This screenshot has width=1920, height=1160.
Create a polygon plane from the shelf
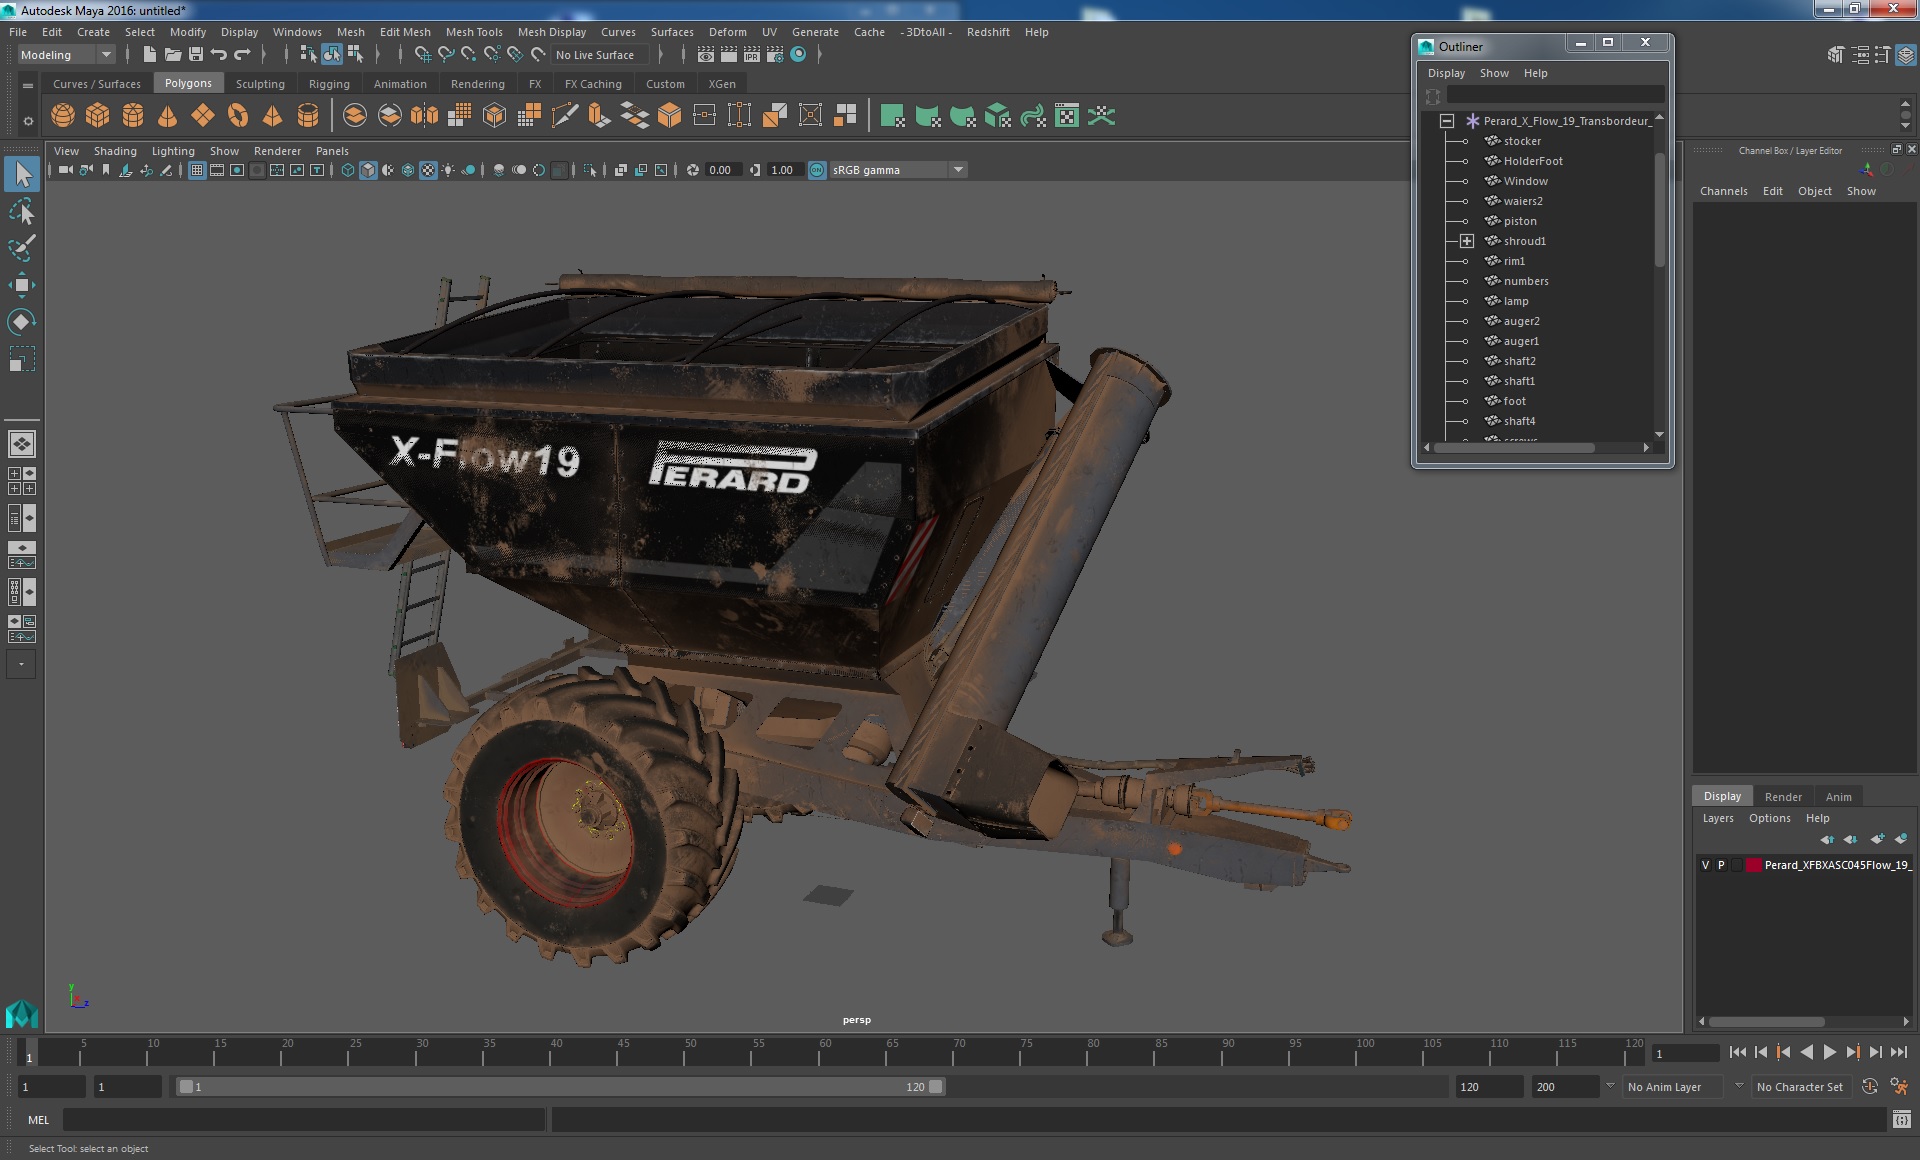(203, 116)
